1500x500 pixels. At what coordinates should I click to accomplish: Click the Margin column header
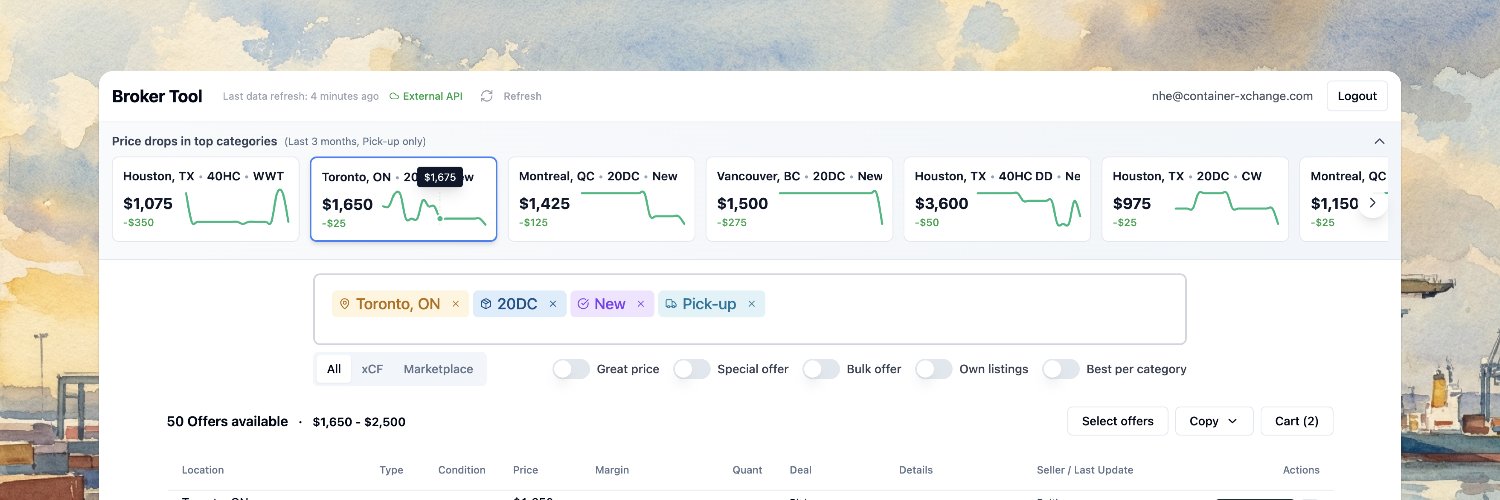tap(612, 470)
